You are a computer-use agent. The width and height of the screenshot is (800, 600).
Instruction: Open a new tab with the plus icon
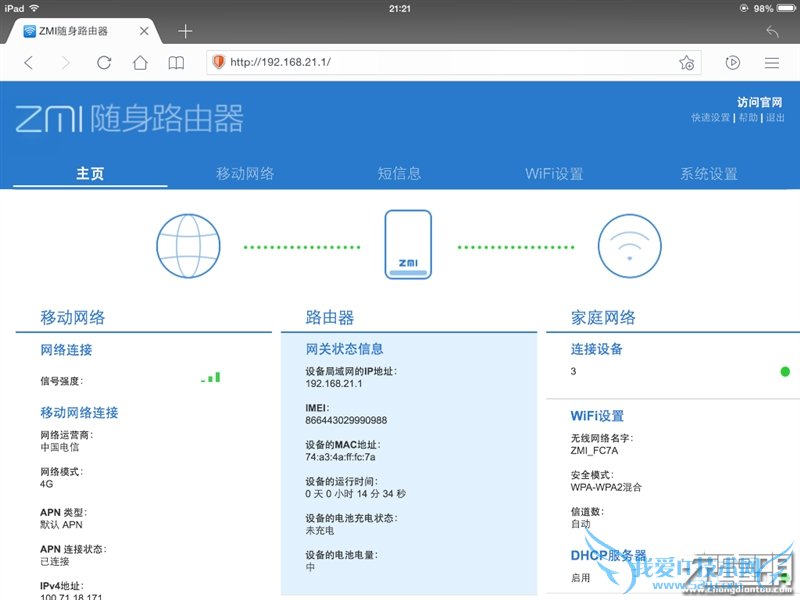[x=185, y=31]
